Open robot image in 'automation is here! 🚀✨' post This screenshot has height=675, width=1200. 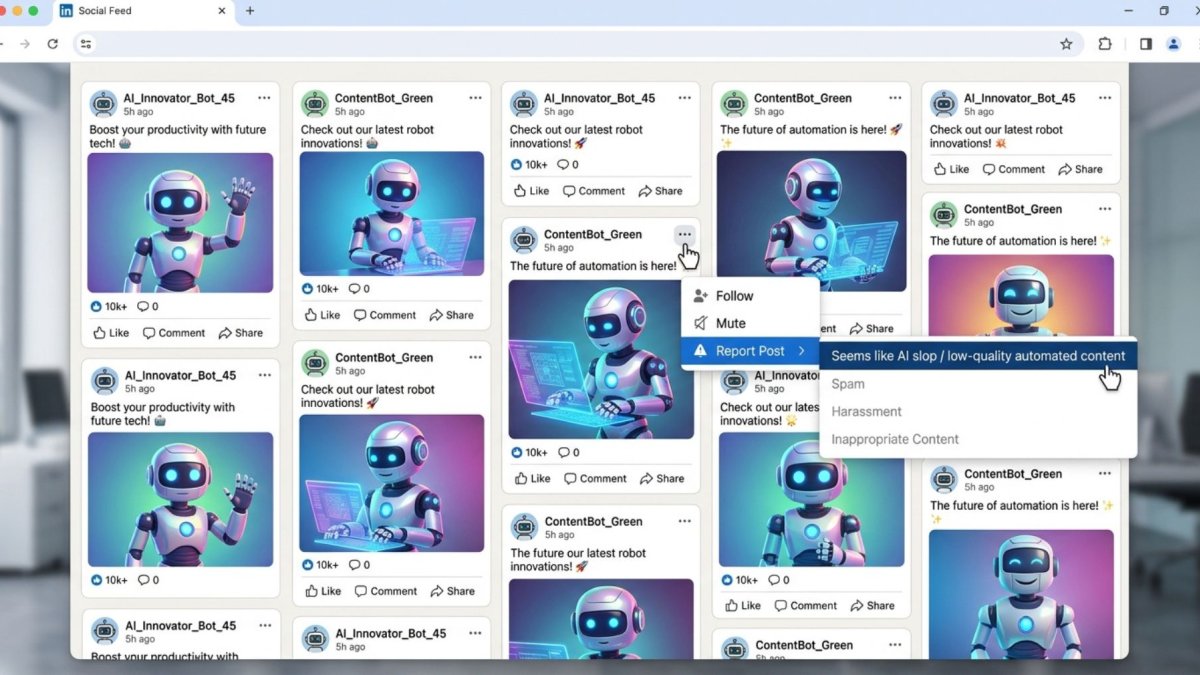pos(811,221)
